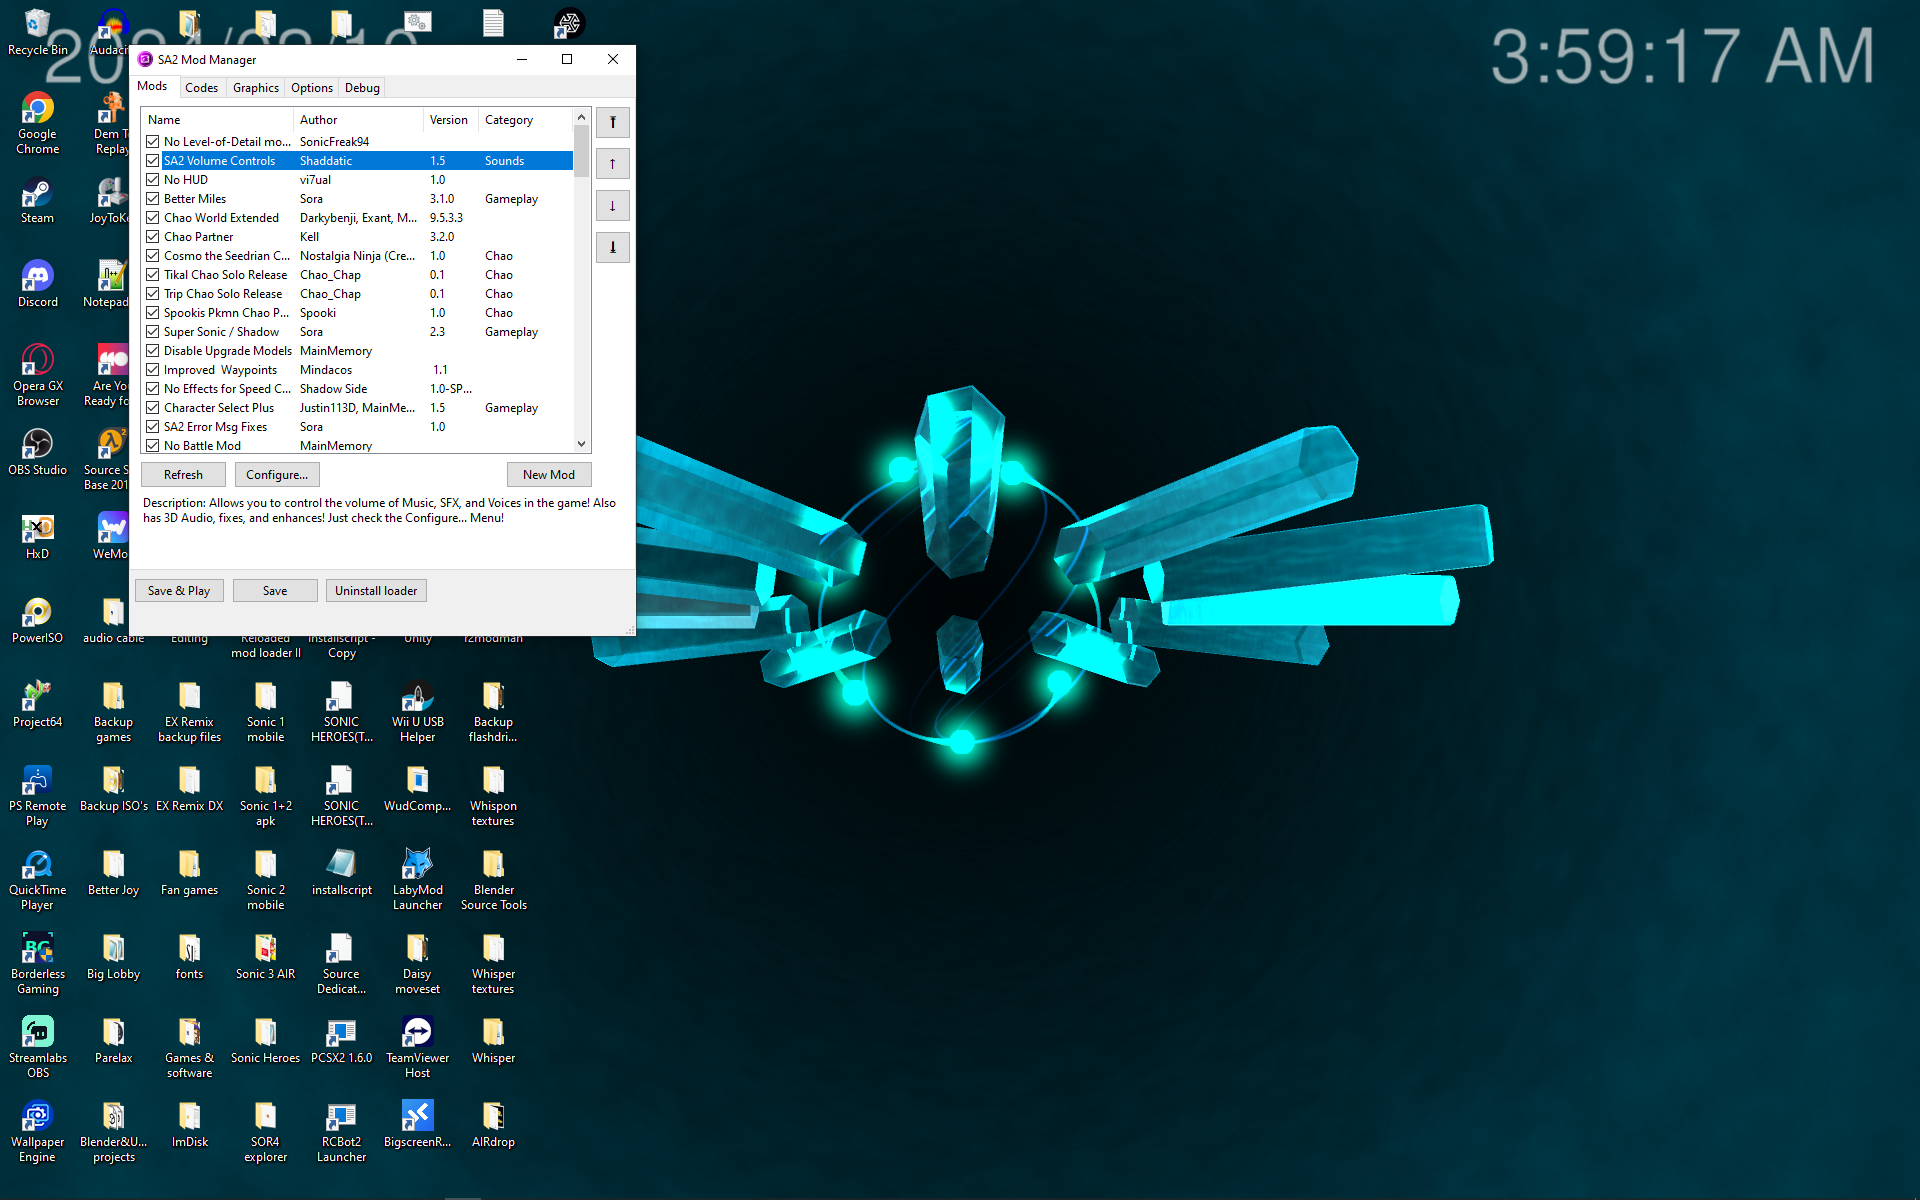Move selected mod to top of list

point(612,122)
